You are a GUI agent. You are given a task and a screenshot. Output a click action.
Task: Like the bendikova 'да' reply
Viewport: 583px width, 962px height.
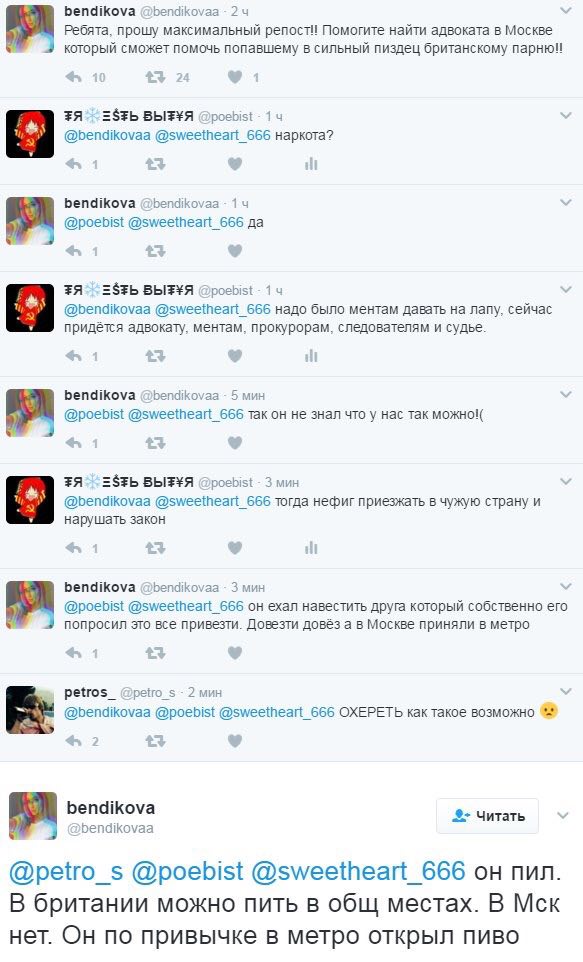(x=234, y=251)
